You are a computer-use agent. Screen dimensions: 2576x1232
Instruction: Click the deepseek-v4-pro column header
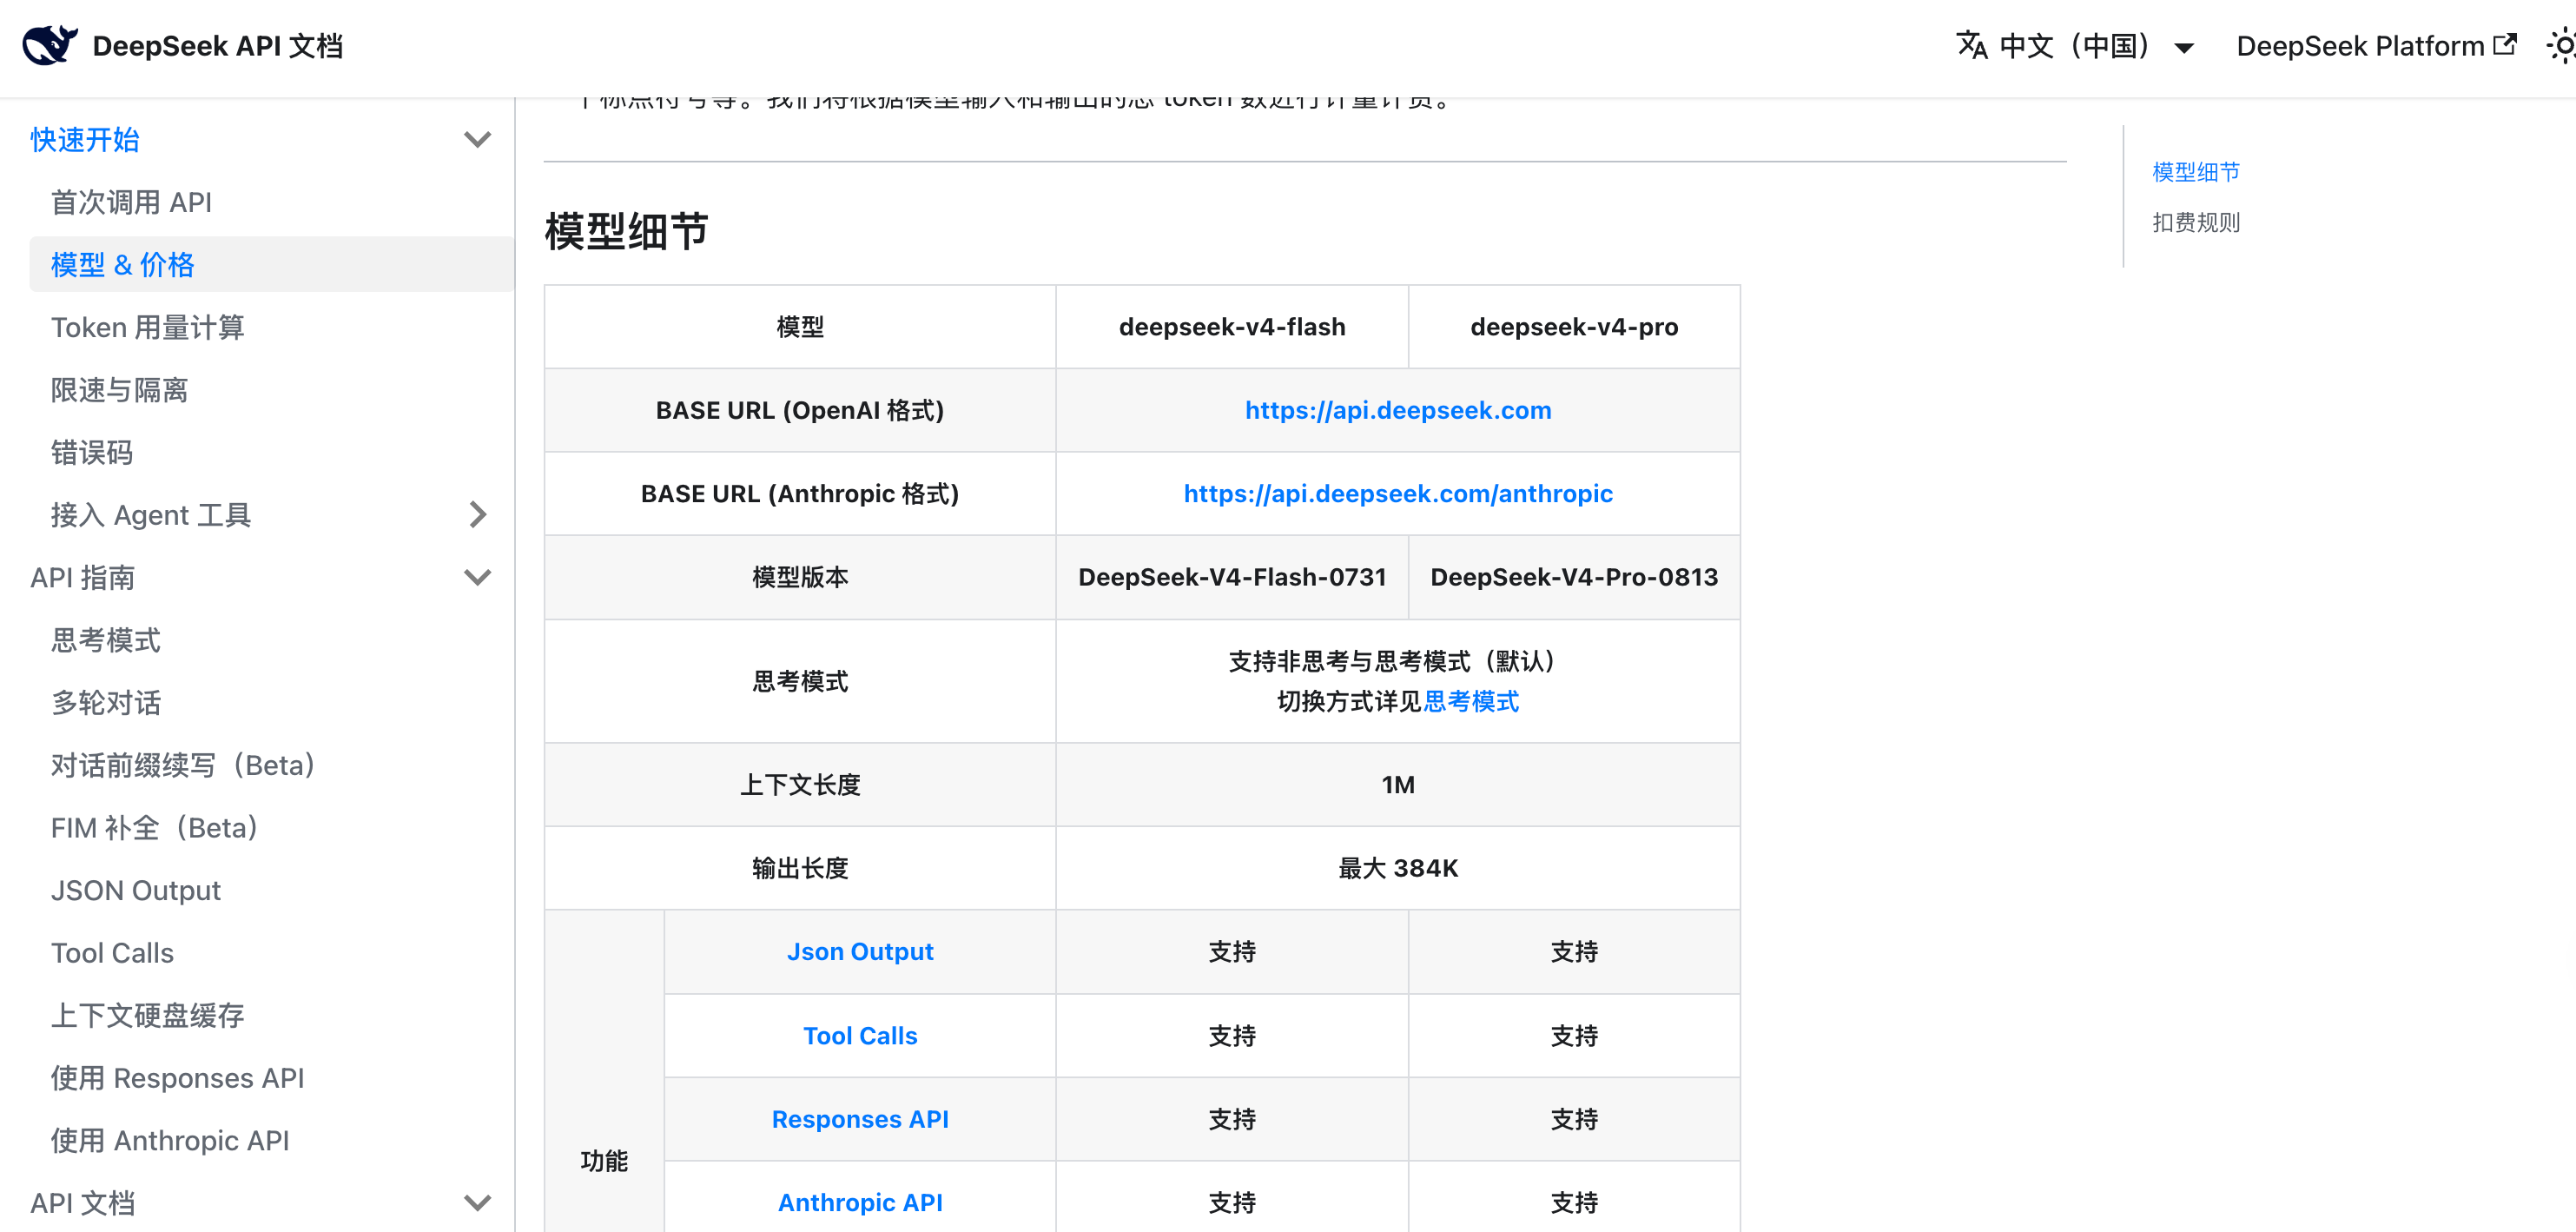(x=1574, y=327)
